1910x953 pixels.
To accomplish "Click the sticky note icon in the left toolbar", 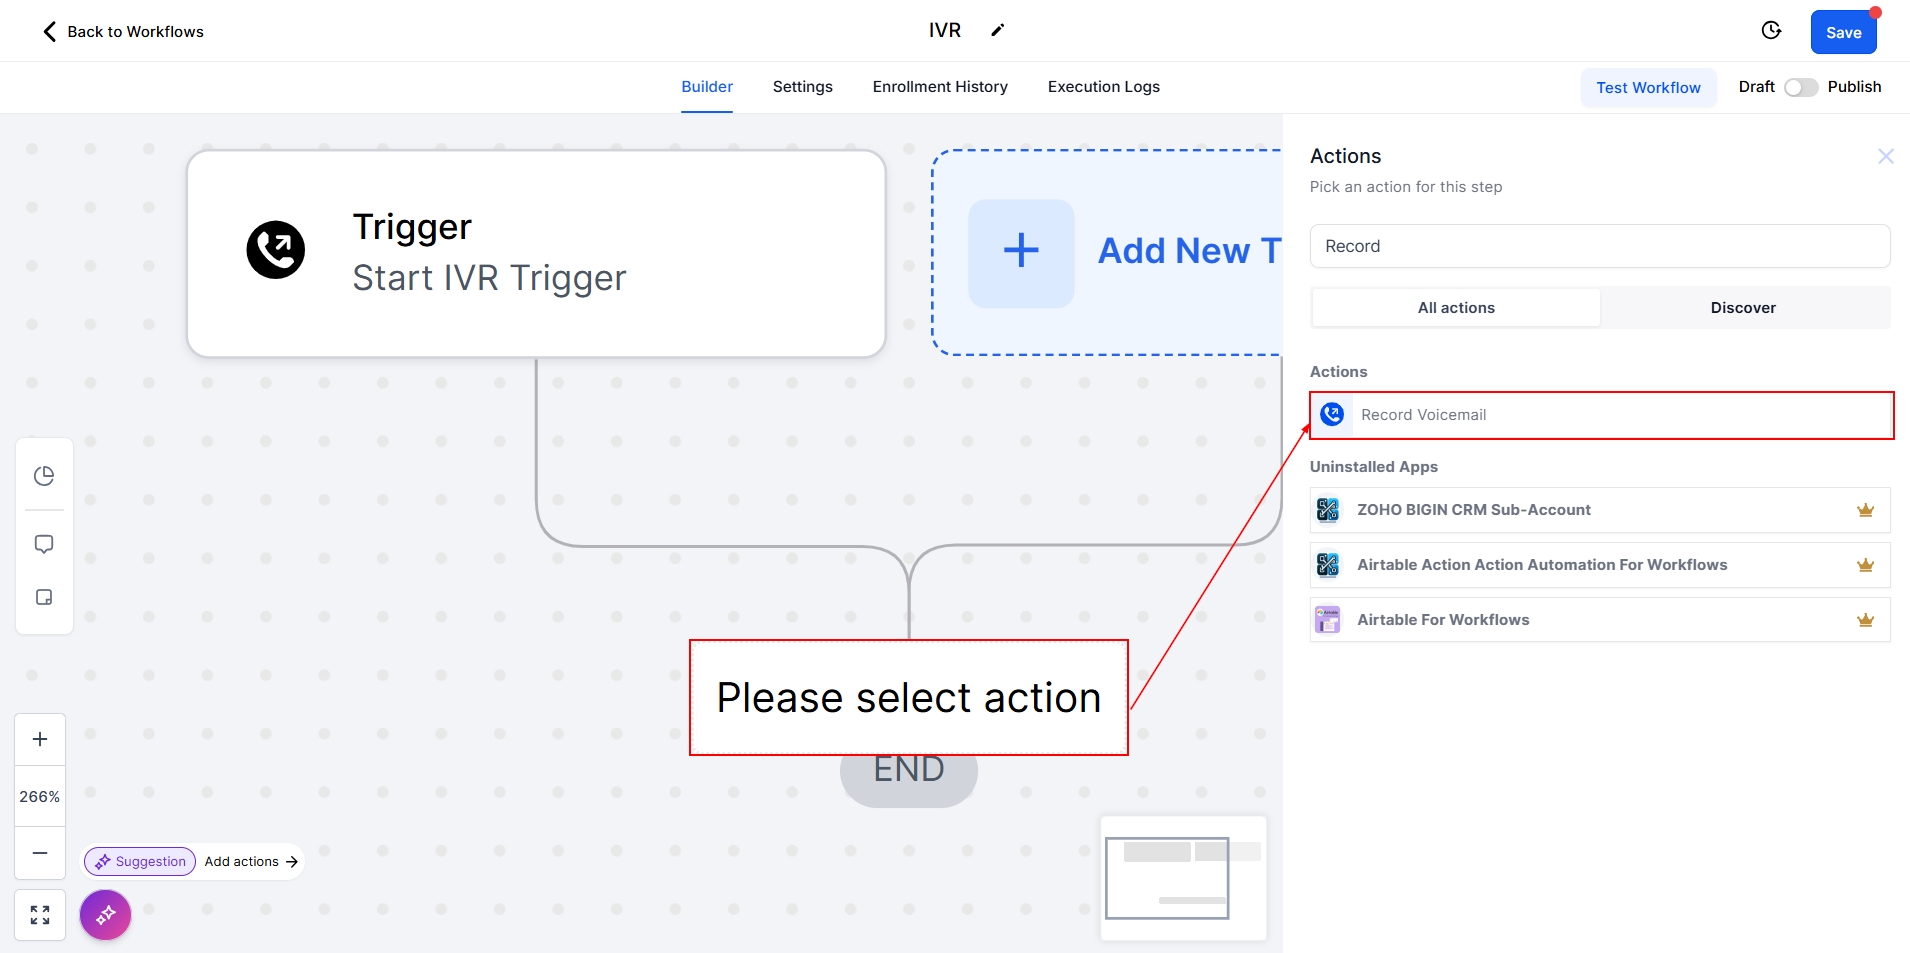I will coord(44,597).
